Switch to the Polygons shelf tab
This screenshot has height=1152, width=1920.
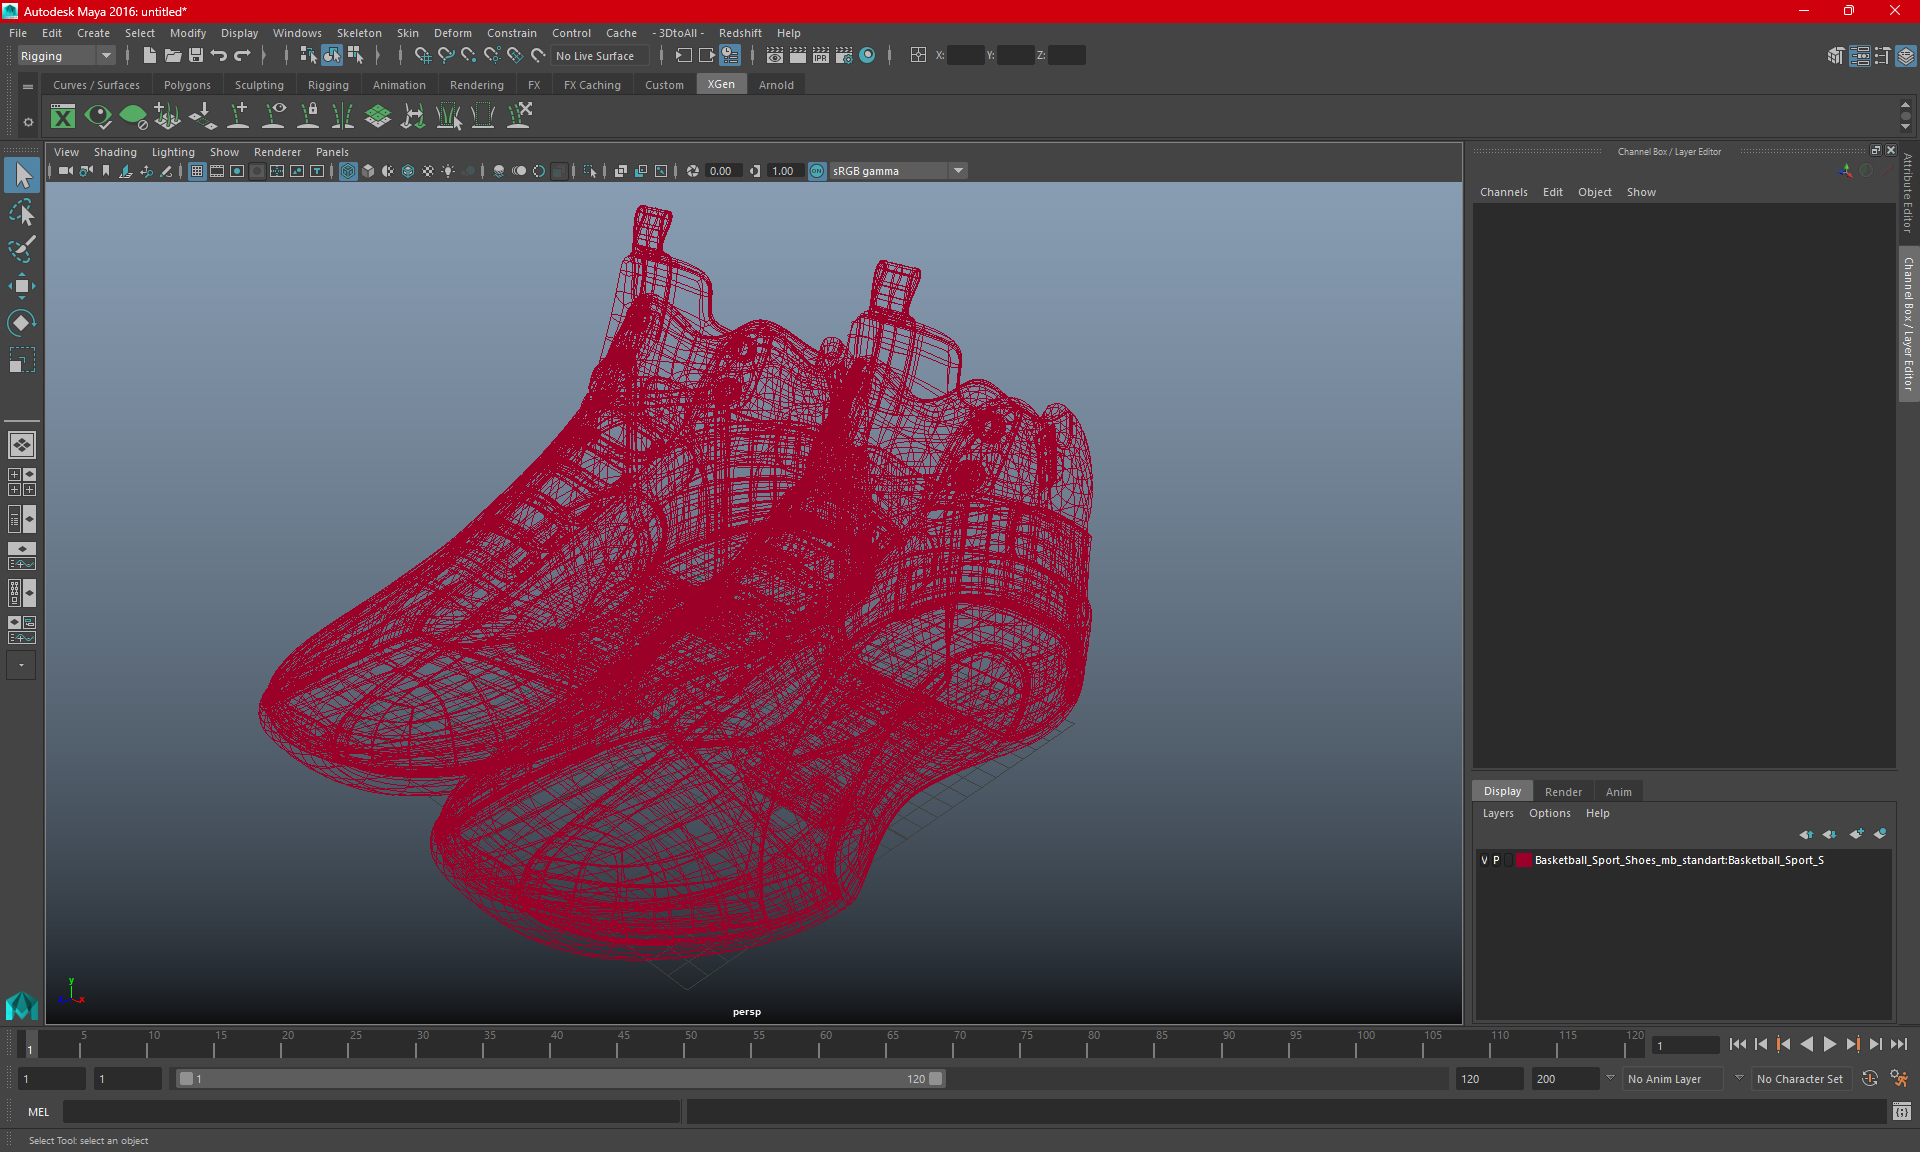pyautogui.click(x=187, y=85)
